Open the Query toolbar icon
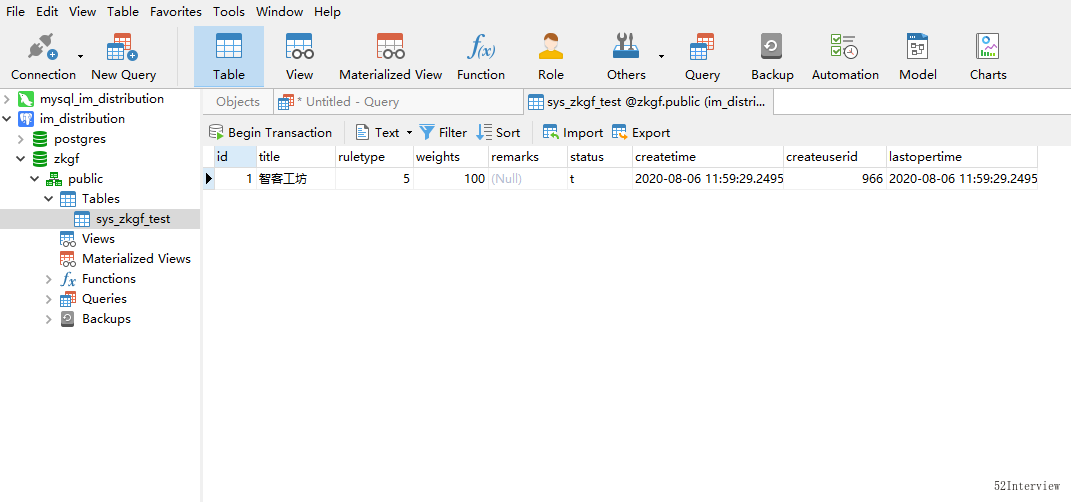The image size is (1071, 502). pyautogui.click(x=702, y=57)
